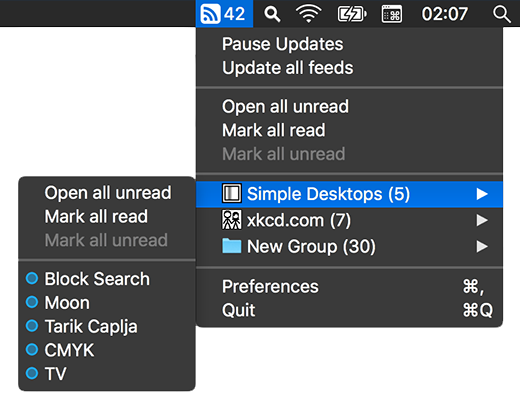The image size is (520, 400).
Task: Expand the Simple Desktops submenu arrow
Action: coord(482,194)
